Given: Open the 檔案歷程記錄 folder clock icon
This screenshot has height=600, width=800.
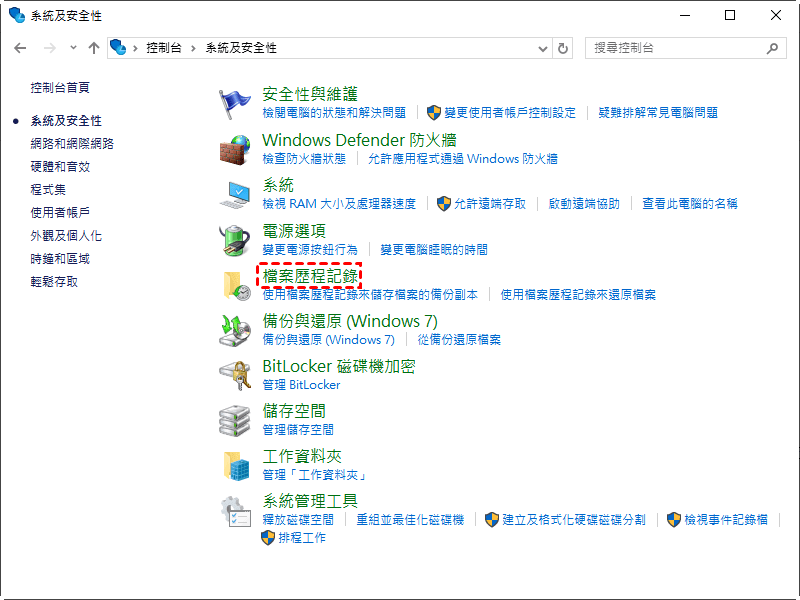Looking at the screenshot, I should point(237,286).
